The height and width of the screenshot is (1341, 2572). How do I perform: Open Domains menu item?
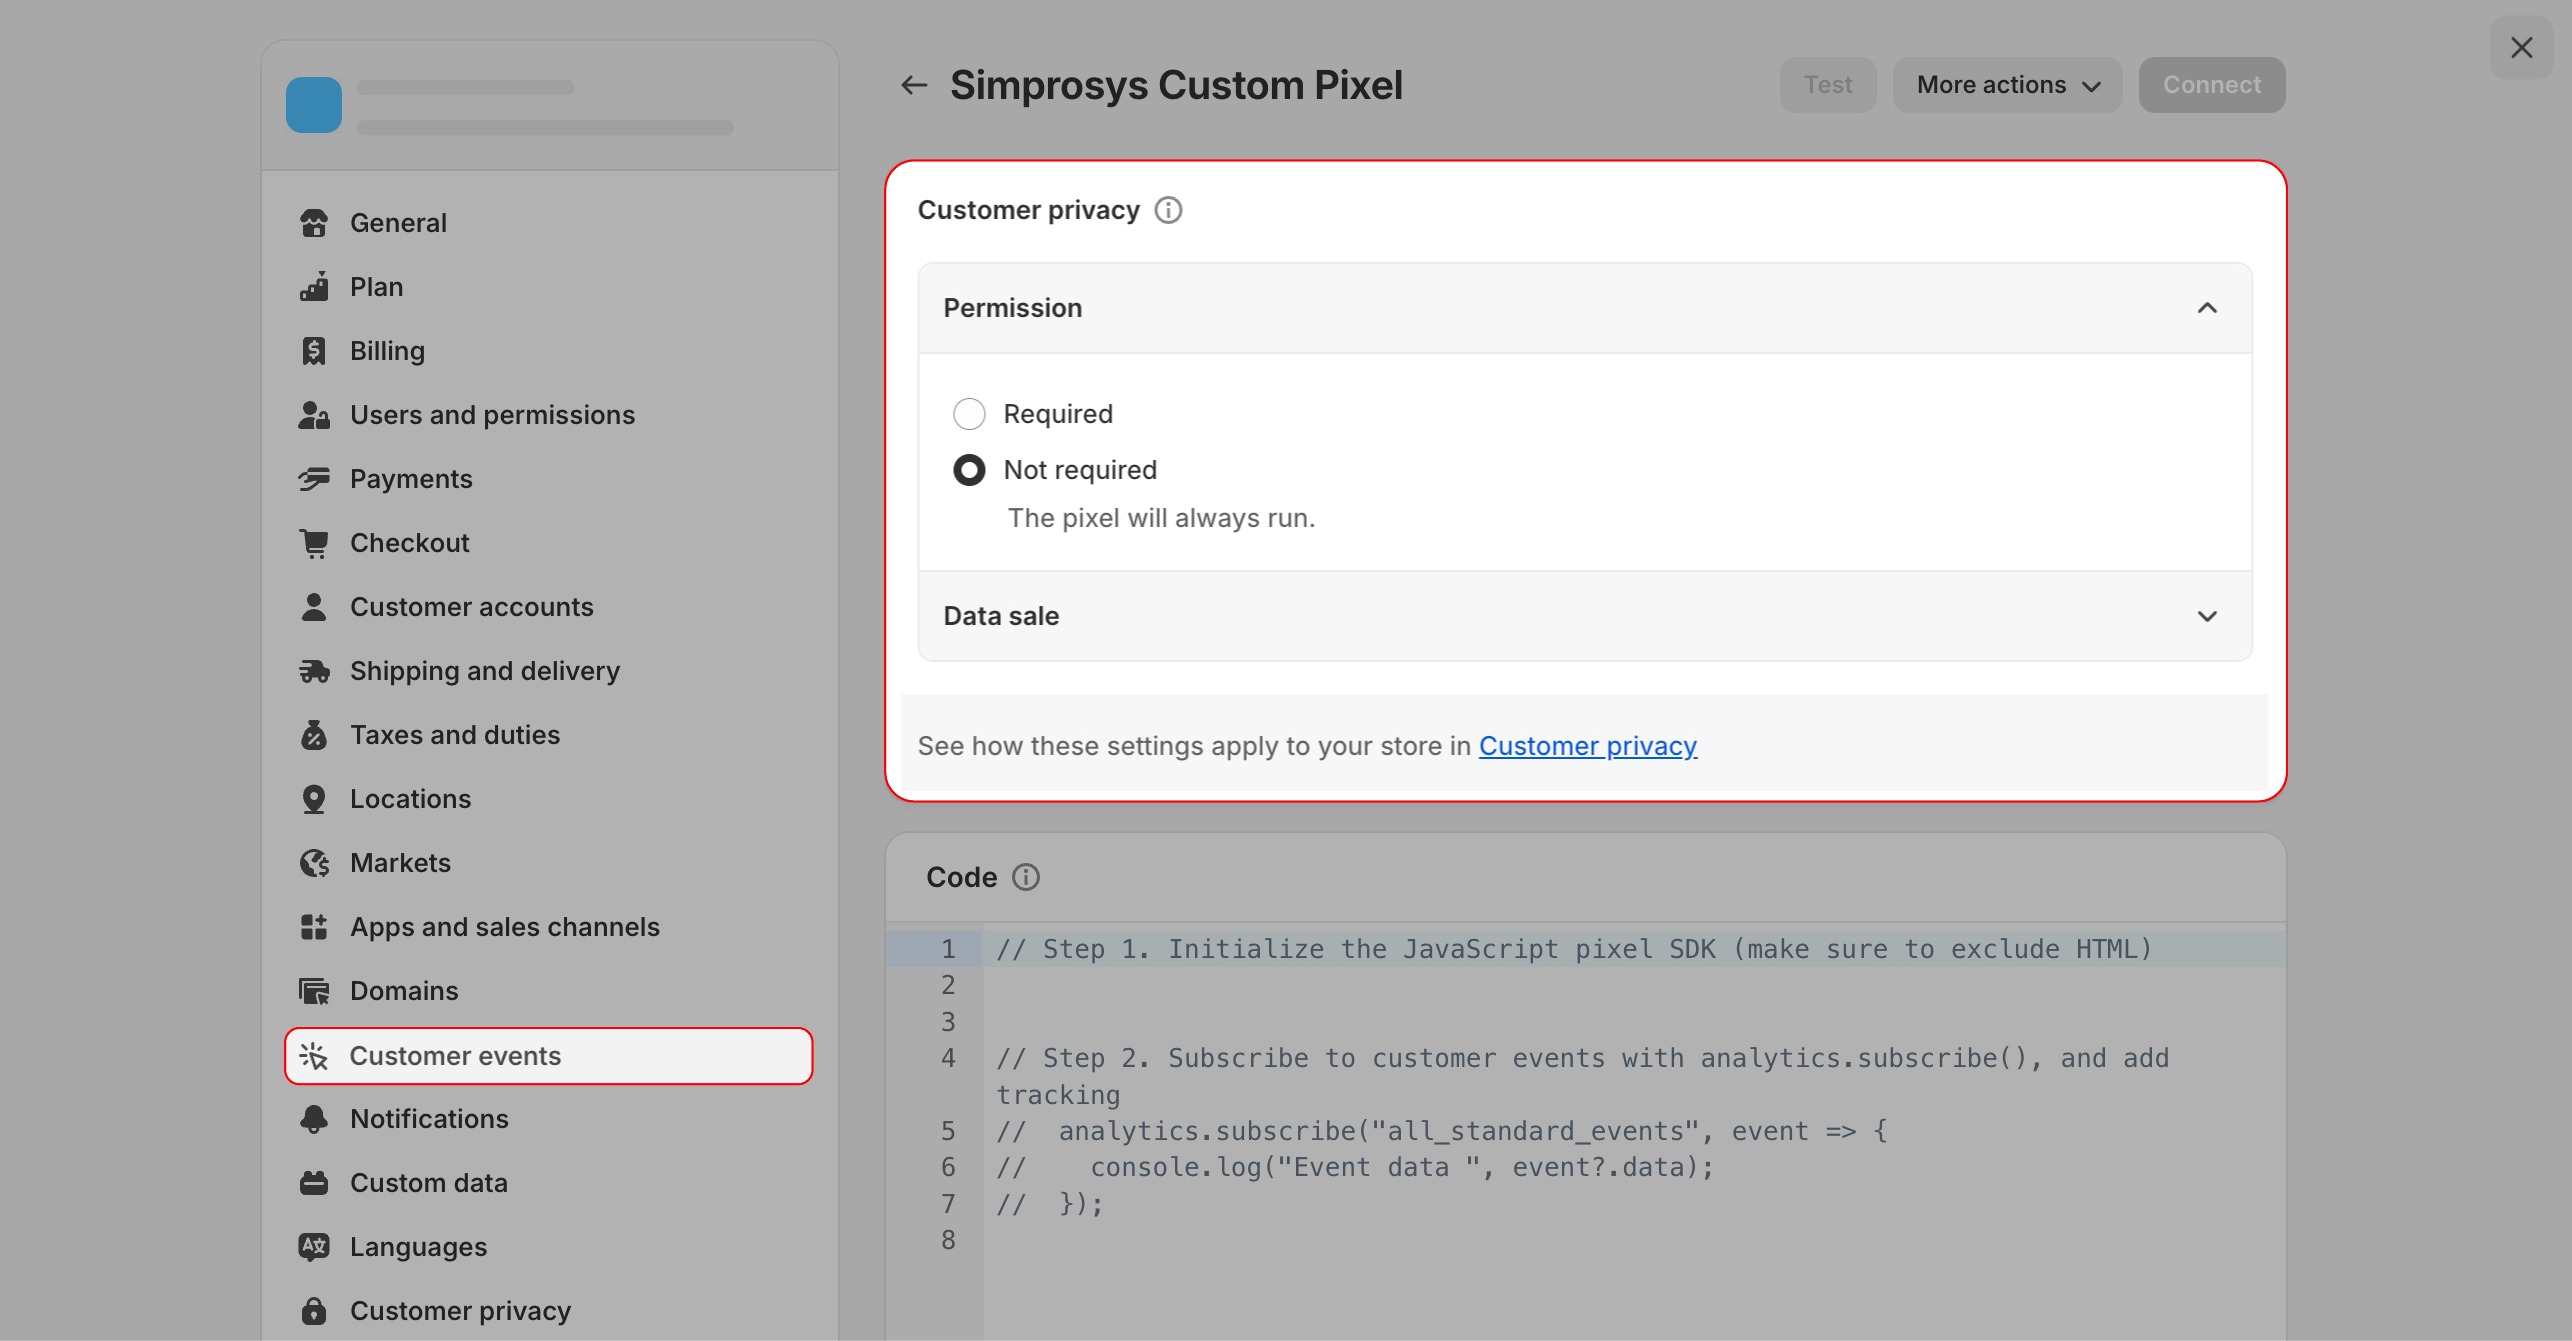pyautogui.click(x=549, y=991)
